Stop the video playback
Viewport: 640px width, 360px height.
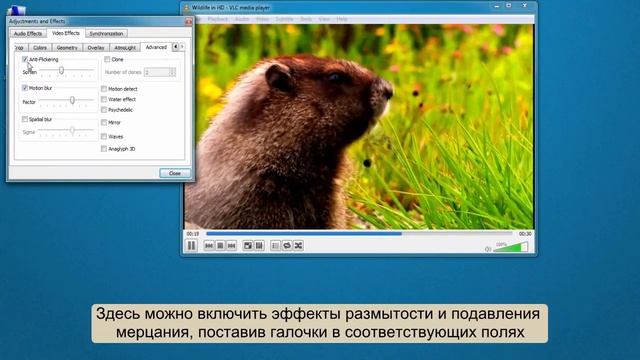coord(220,246)
